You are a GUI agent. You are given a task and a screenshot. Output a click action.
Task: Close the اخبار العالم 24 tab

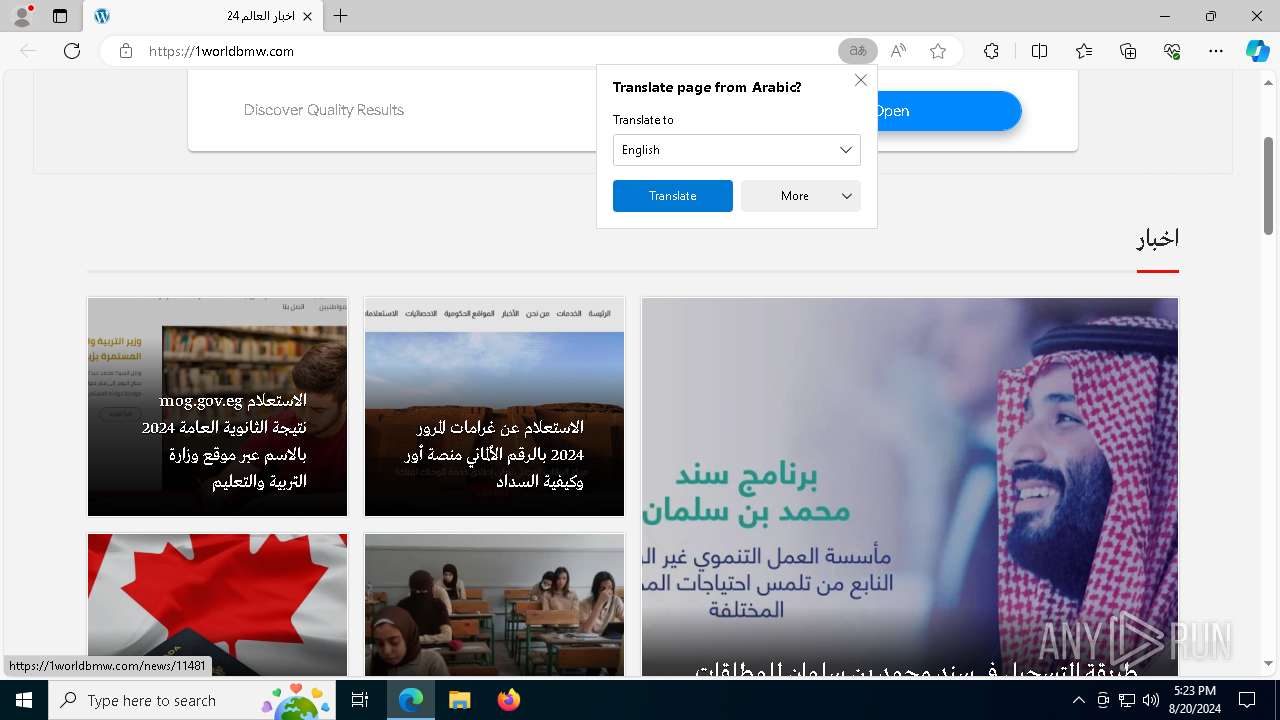coord(308,16)
